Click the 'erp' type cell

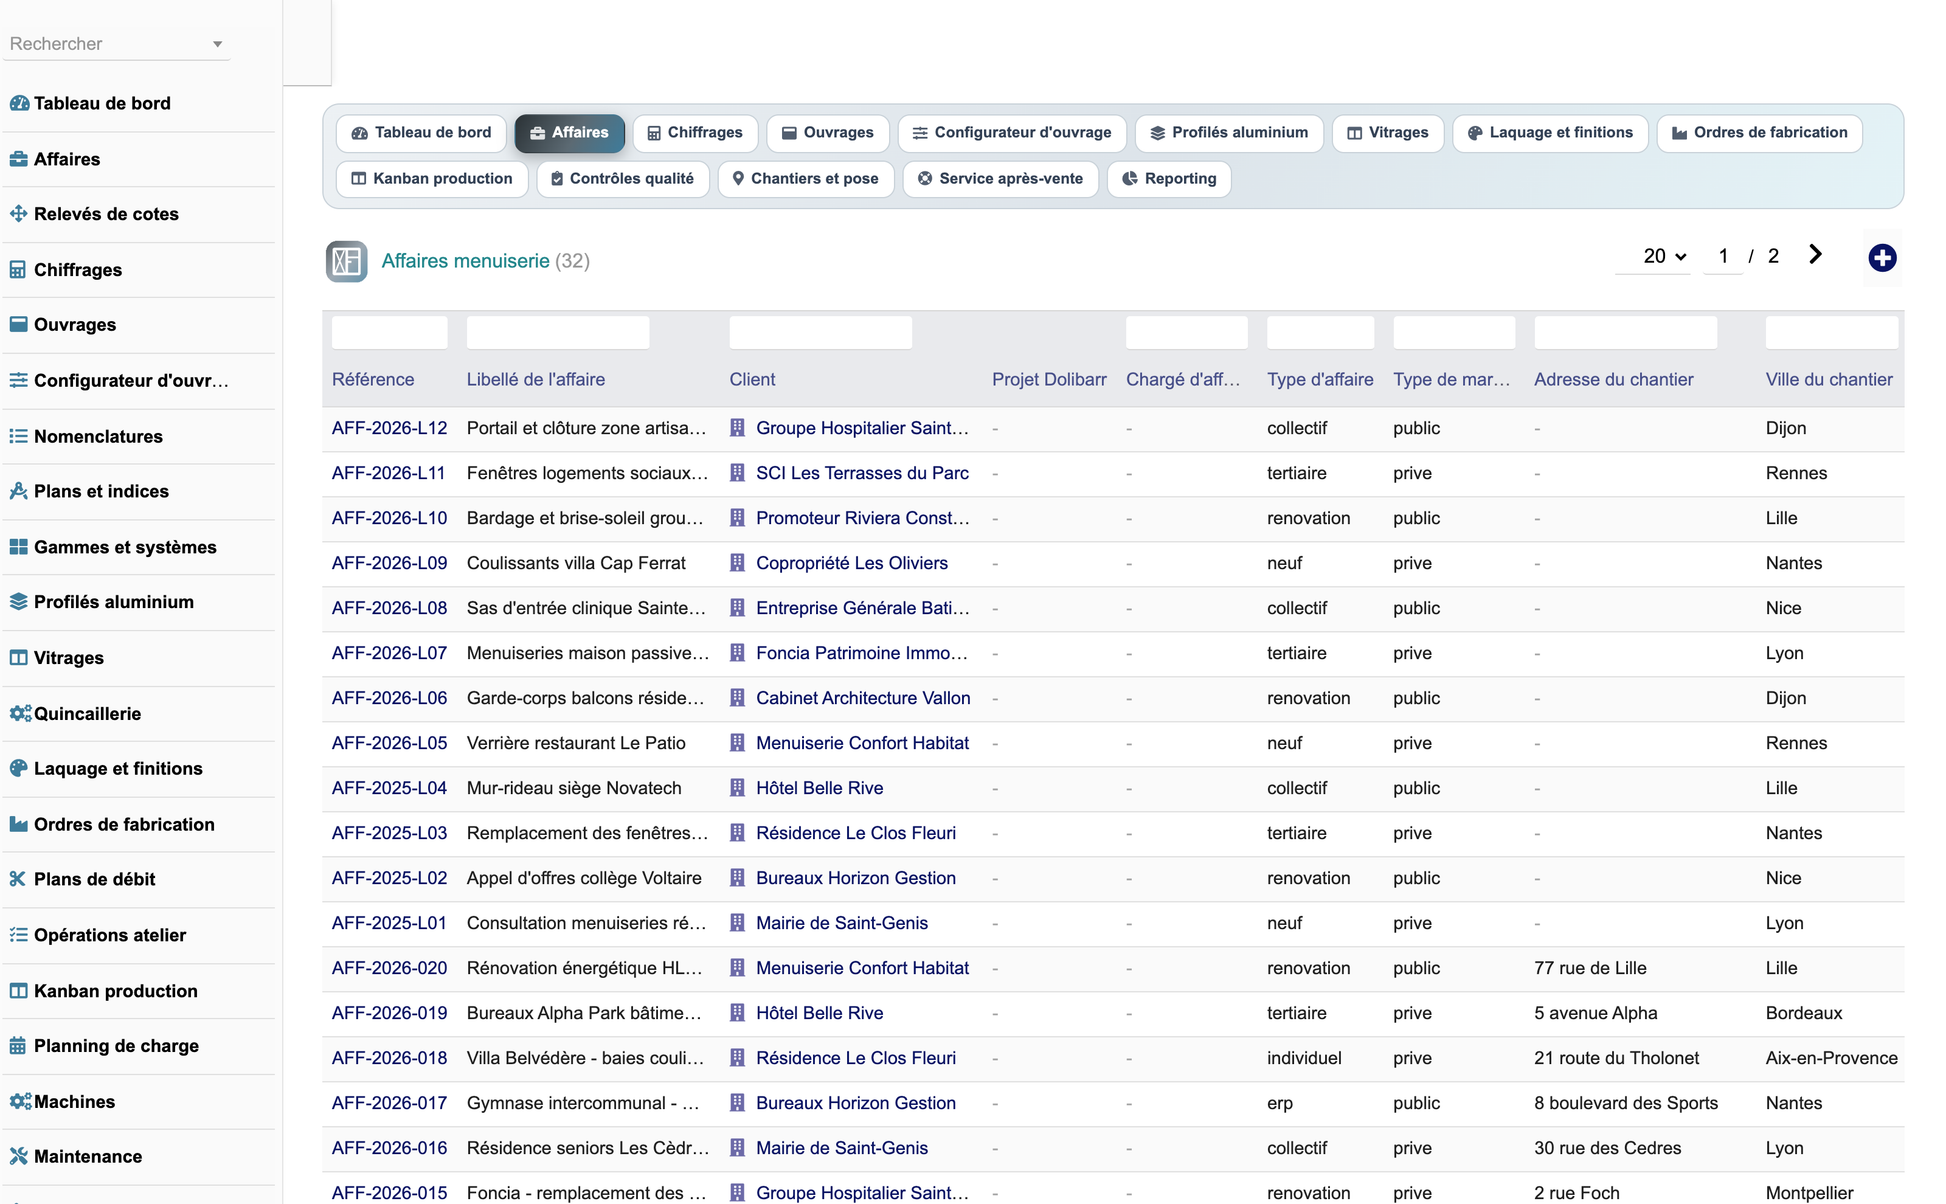pyautogui.click(x=1280, y=1103)
